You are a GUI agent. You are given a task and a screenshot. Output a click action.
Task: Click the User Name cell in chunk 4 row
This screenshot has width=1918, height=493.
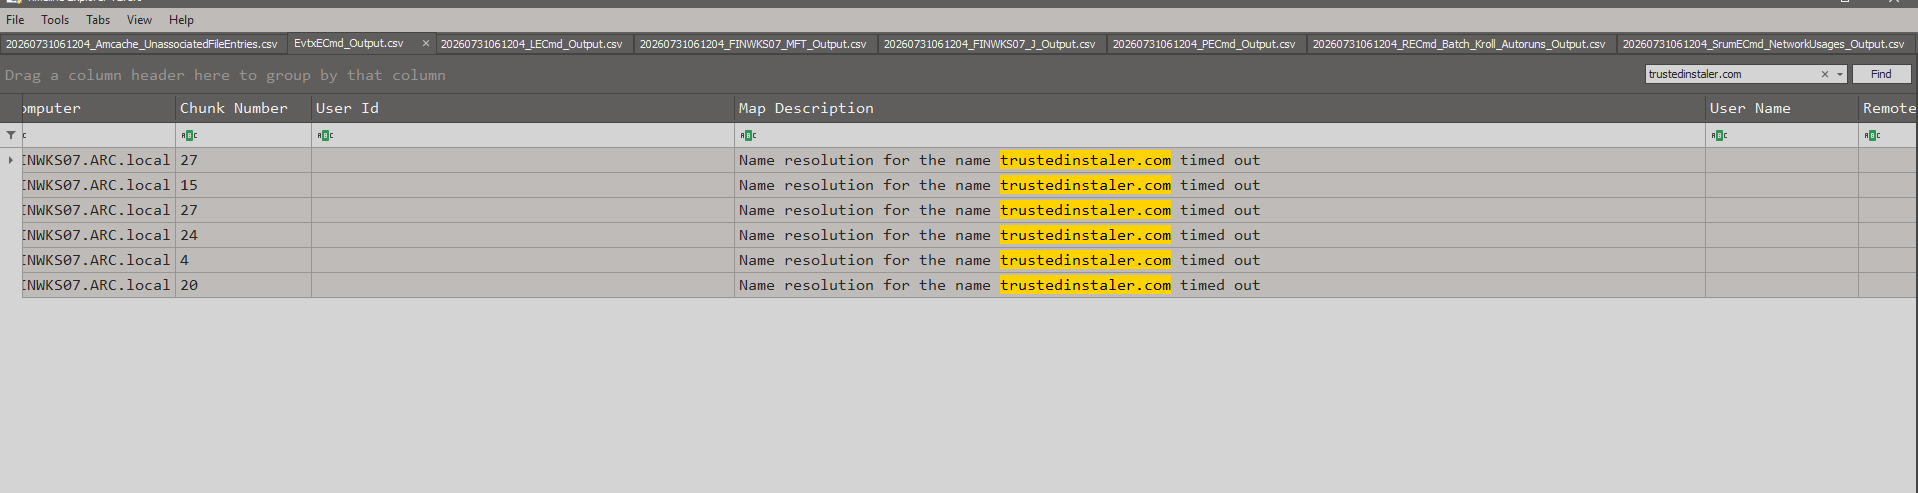1782,260
